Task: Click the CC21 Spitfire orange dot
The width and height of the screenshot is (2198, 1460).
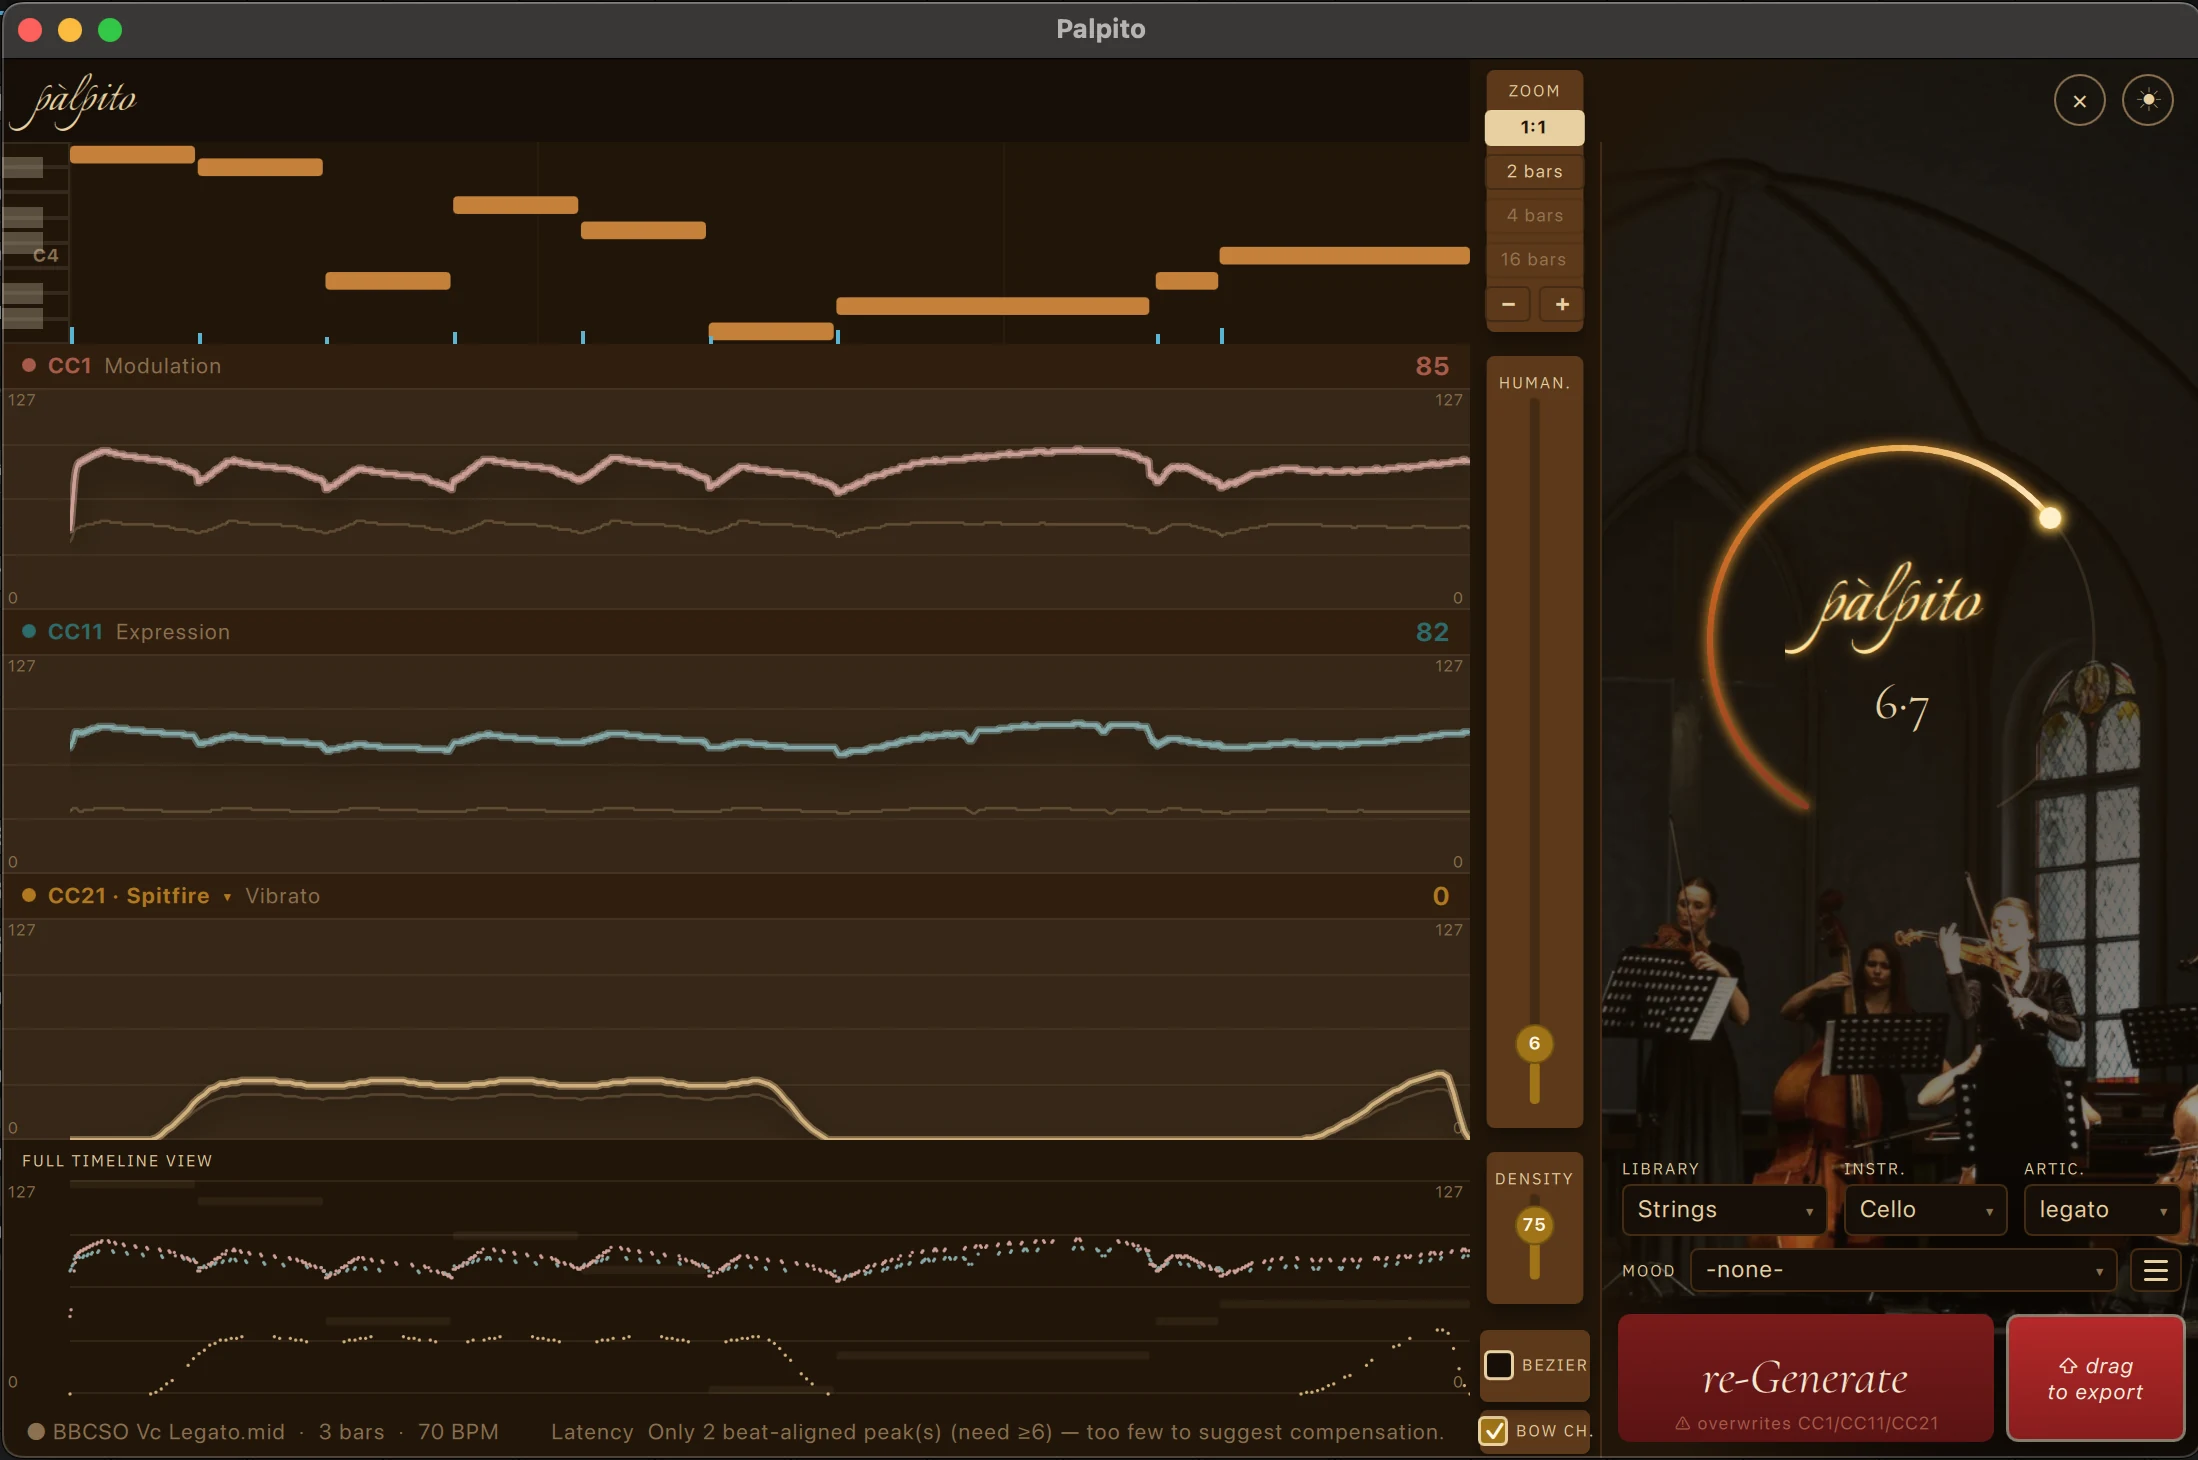Action: pos(29,895)
